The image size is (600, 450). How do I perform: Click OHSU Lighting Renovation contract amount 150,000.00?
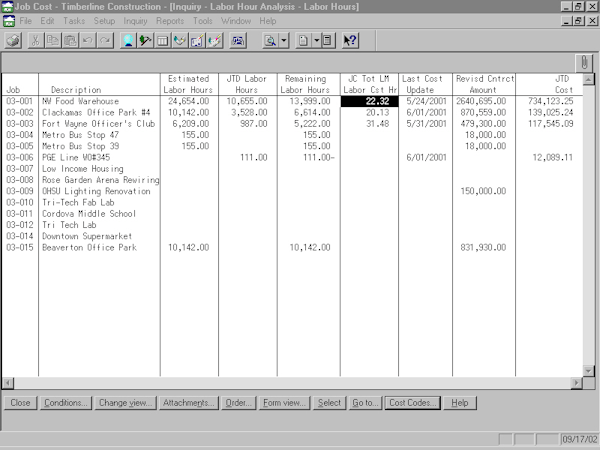(483, 191)
